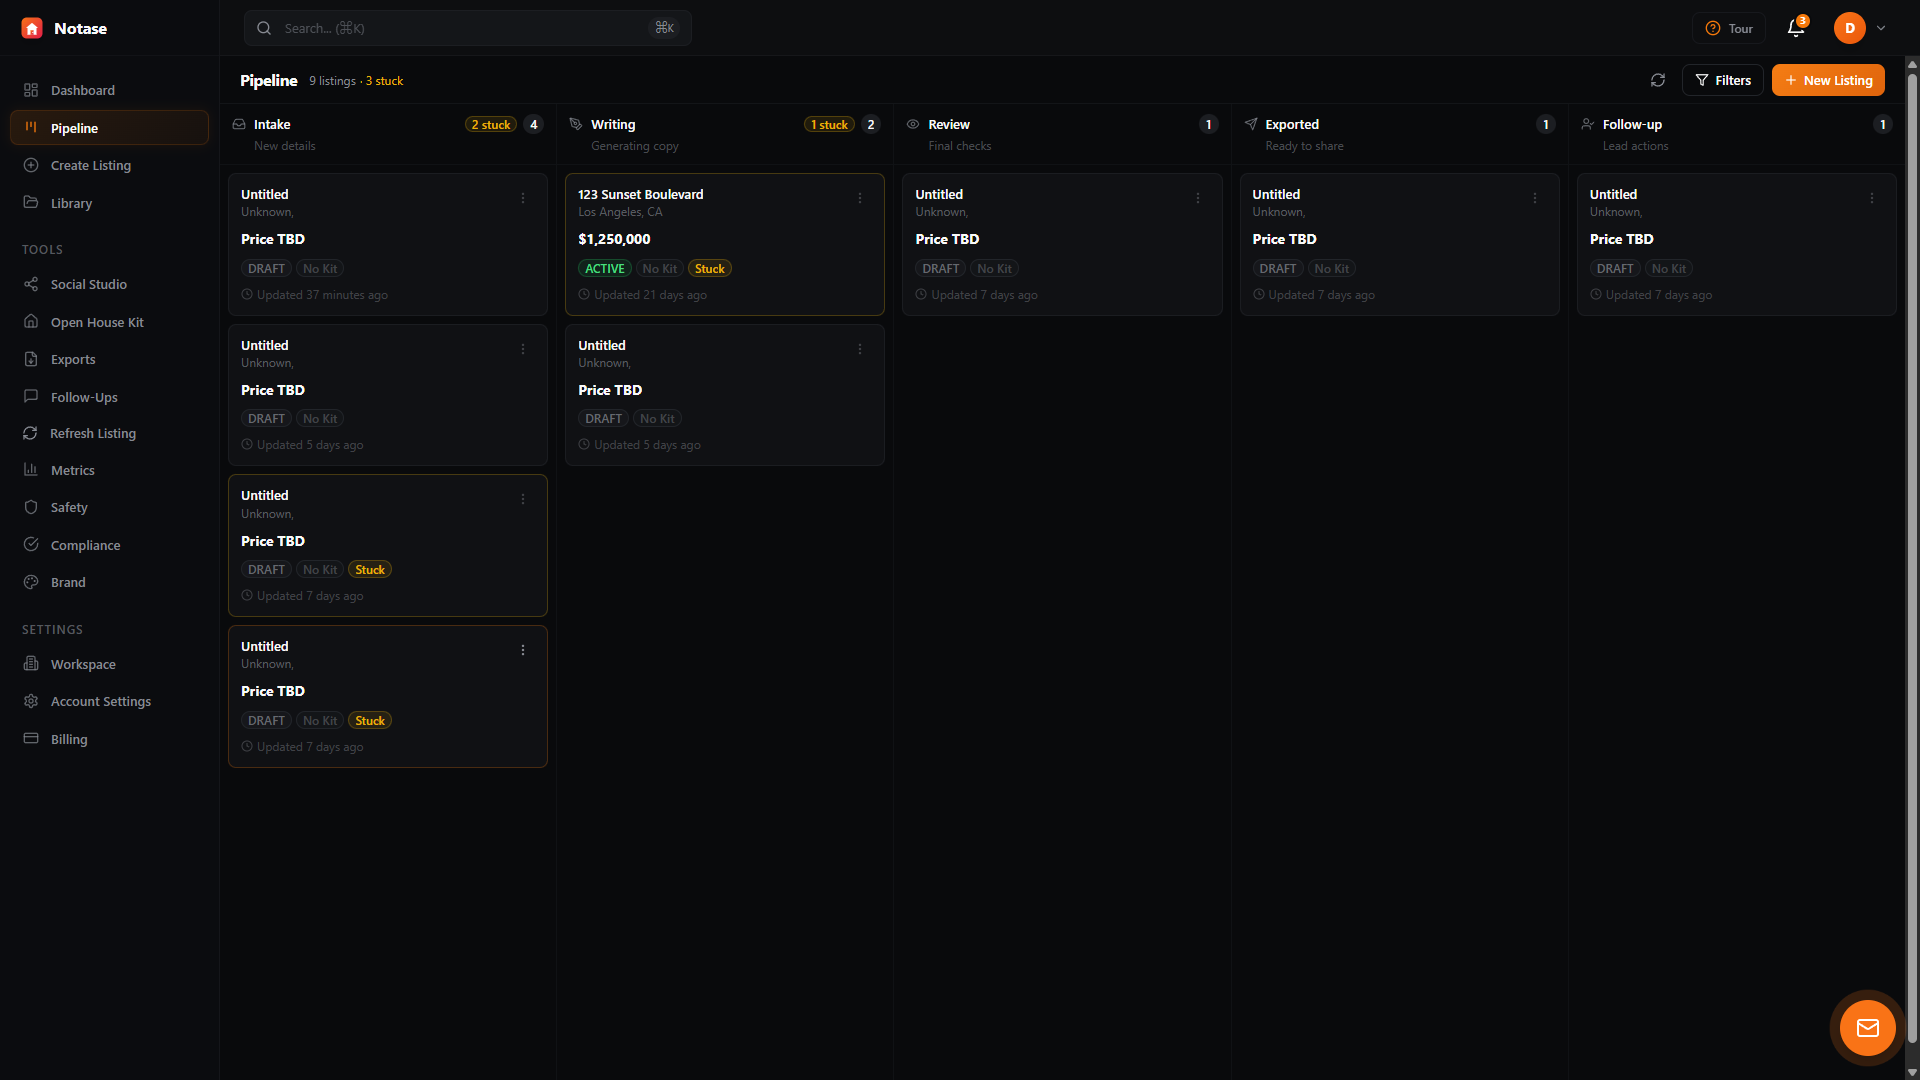This screenshot has width=1920, height=1080.
Task: Open the kebab menu on 123 Sunset Boulevard
Action: tap(860, 198)
